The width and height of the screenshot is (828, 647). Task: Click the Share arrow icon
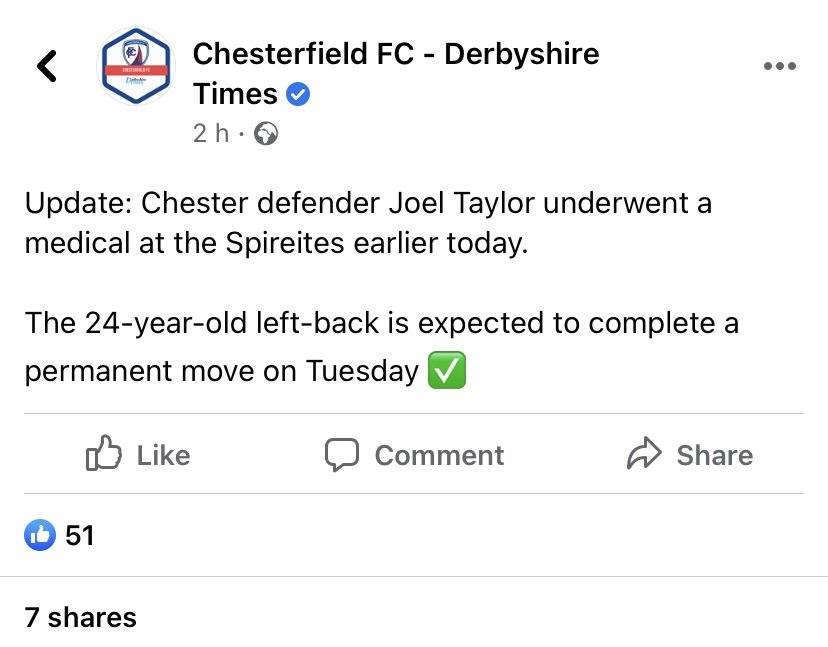[644, 453]
